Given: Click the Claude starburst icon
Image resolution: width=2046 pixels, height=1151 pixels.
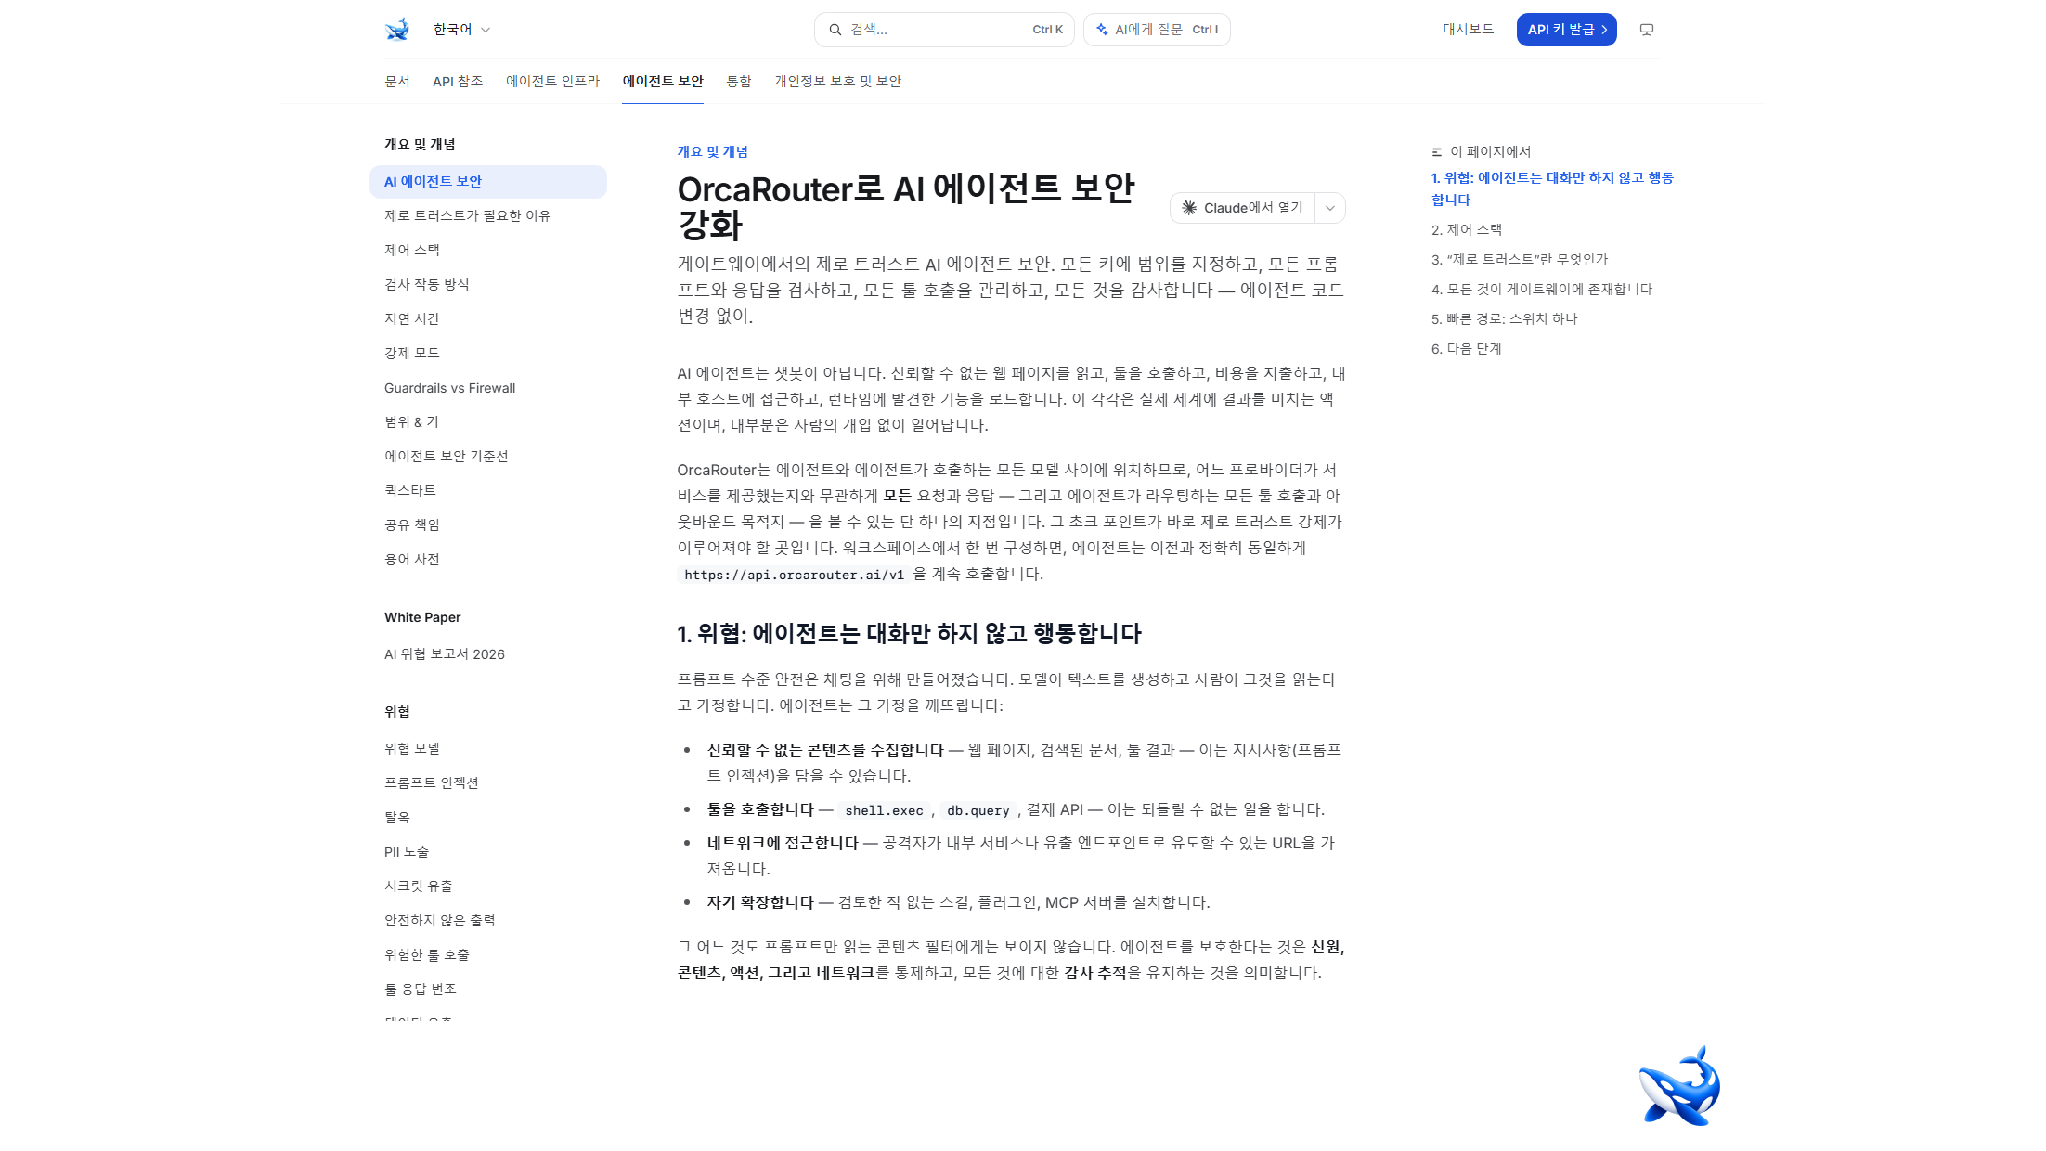Looking at the screenshot, I should pos(1189,208).
